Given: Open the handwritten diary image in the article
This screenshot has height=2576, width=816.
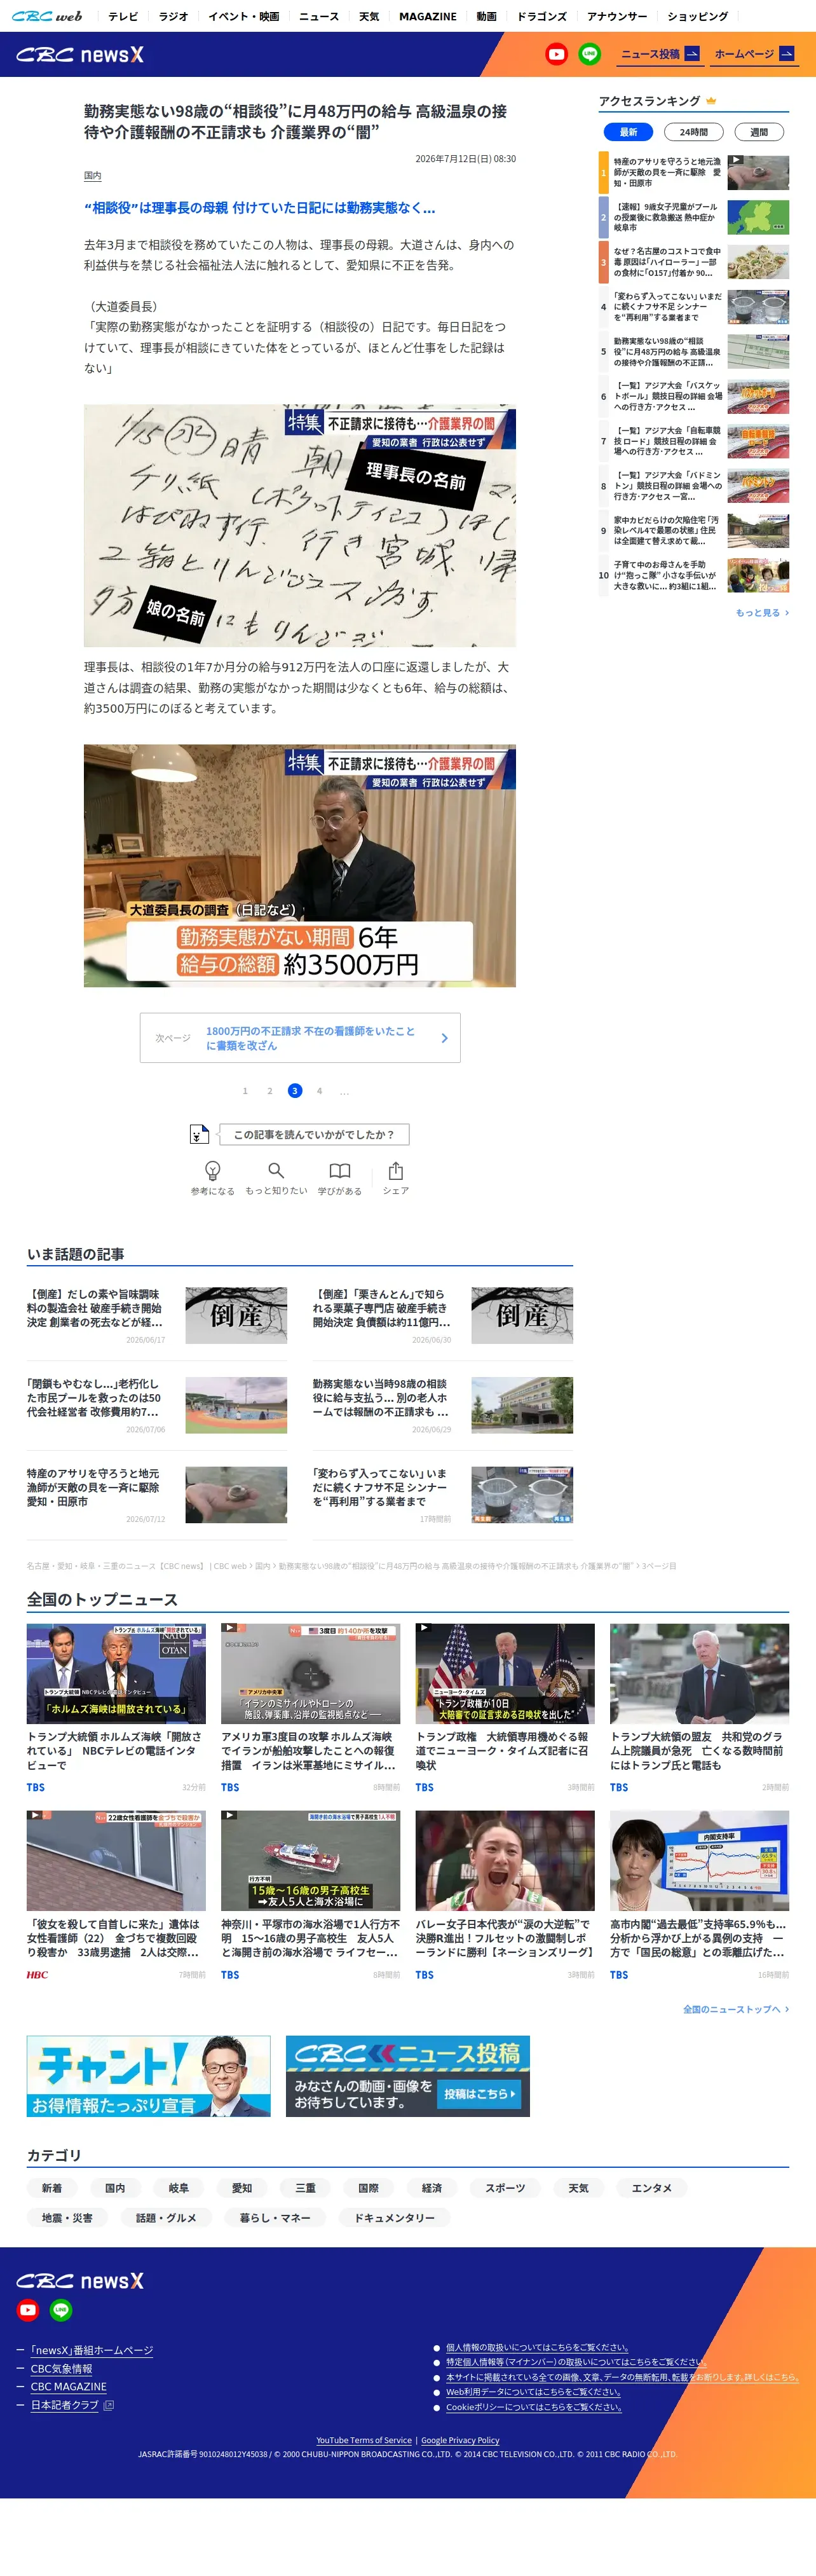Looking at the screenshot, I should coord(300,526).
